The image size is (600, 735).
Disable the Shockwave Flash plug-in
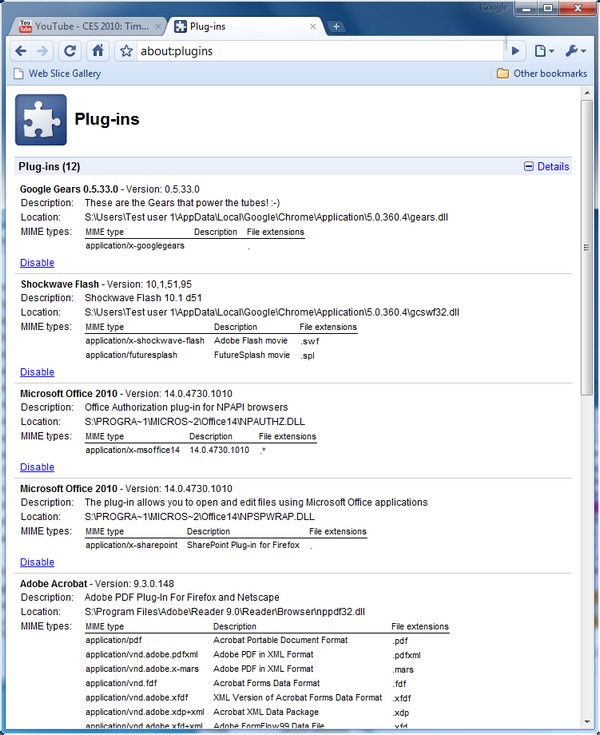37,372
